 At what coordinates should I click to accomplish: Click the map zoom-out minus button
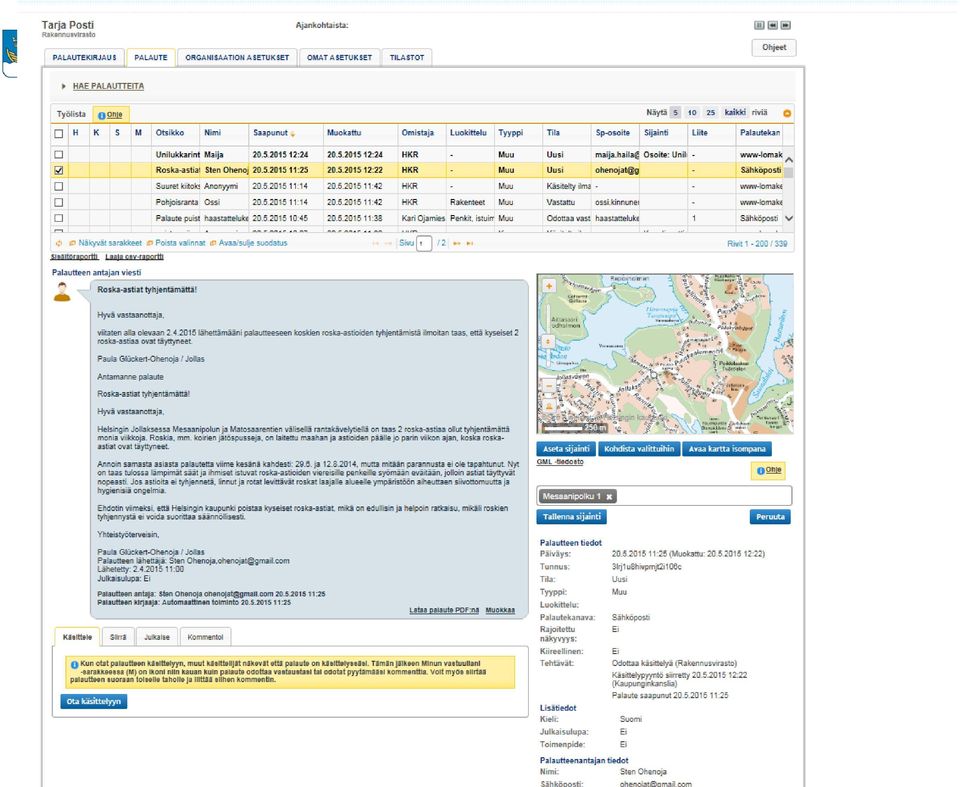(x=549, y=386)
